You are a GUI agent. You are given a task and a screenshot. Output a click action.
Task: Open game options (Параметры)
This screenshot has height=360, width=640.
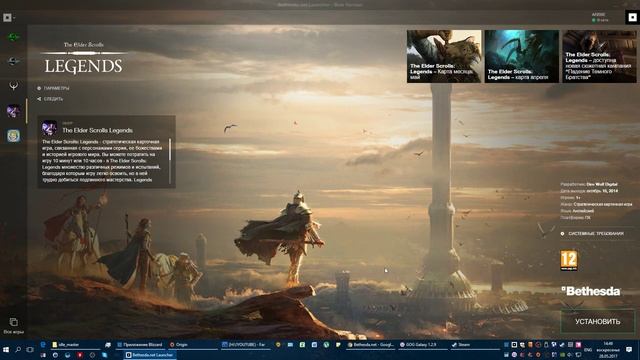coord(53,88)
